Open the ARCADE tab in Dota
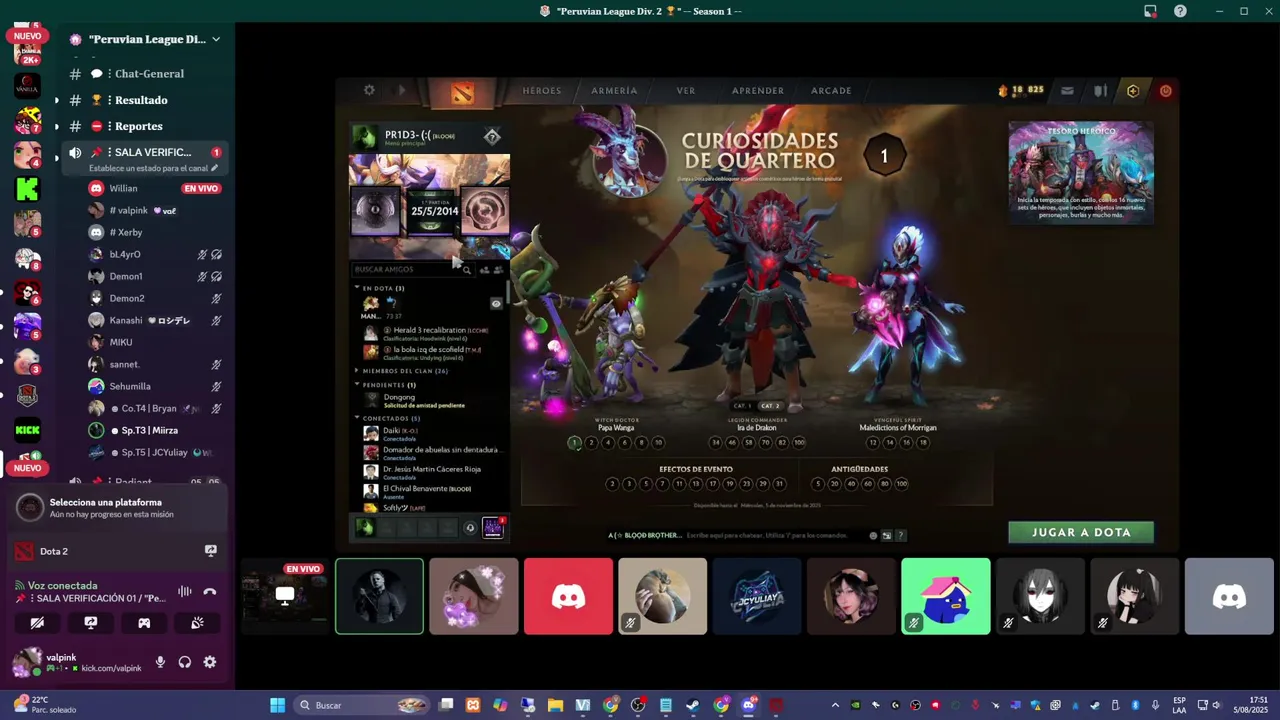The width and height of the screenshot is (1280, 720). 831,91
